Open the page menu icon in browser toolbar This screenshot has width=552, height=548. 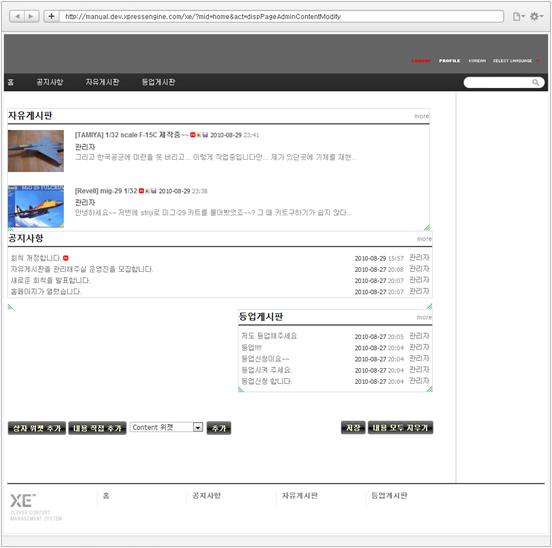(x=518, y=16)
